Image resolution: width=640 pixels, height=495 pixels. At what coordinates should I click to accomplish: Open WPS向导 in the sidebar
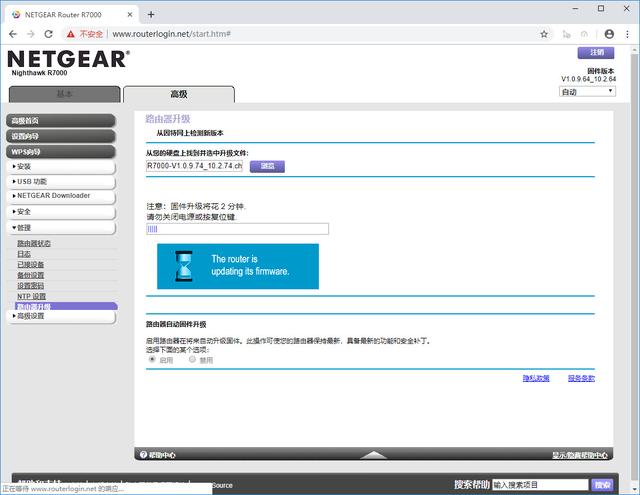pos(61,152)
